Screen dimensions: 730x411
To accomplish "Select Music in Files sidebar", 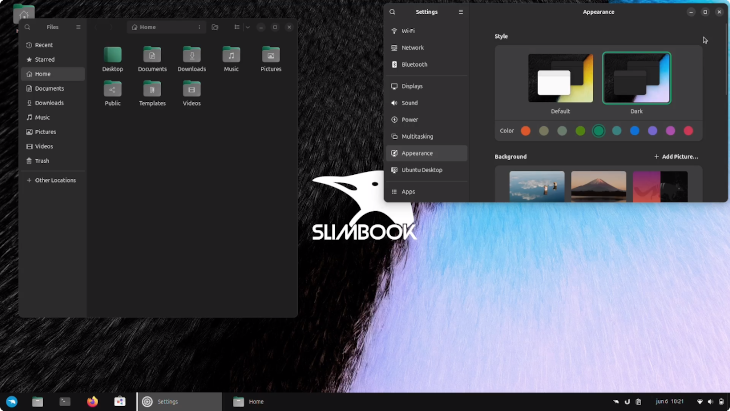I will click(x=53, y=117).
